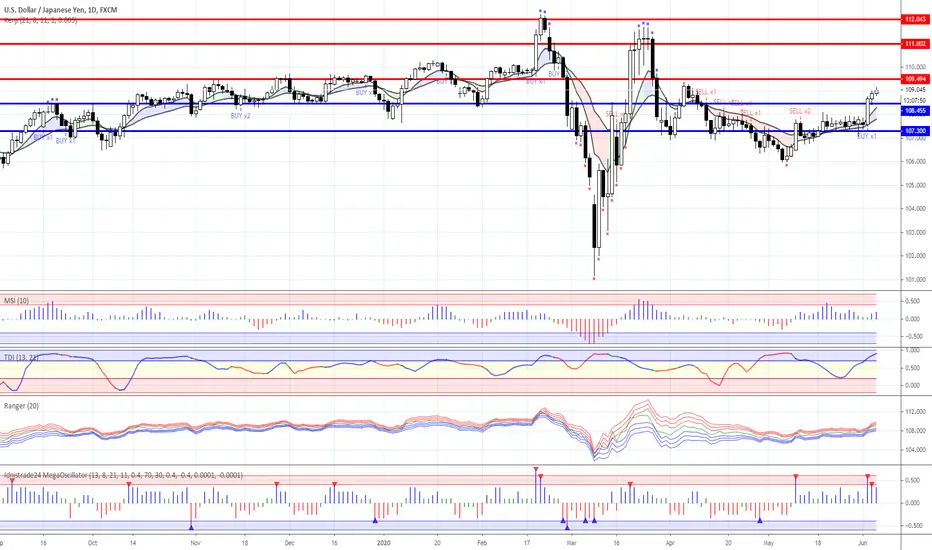932x550 pixels.
Task: Click the Dec label on time axis
Action: [x=289, y=543]
